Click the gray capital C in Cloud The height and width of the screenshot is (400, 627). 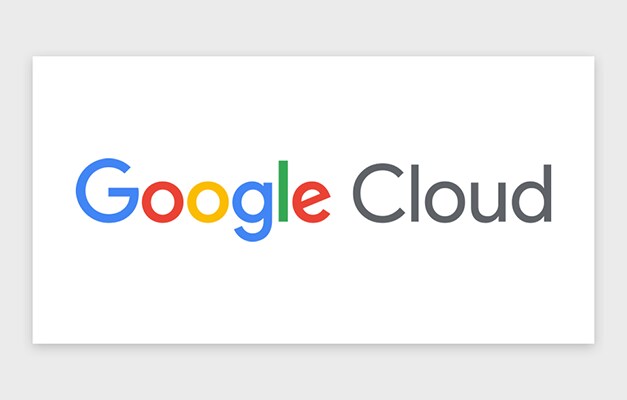(x=379, y=193)
